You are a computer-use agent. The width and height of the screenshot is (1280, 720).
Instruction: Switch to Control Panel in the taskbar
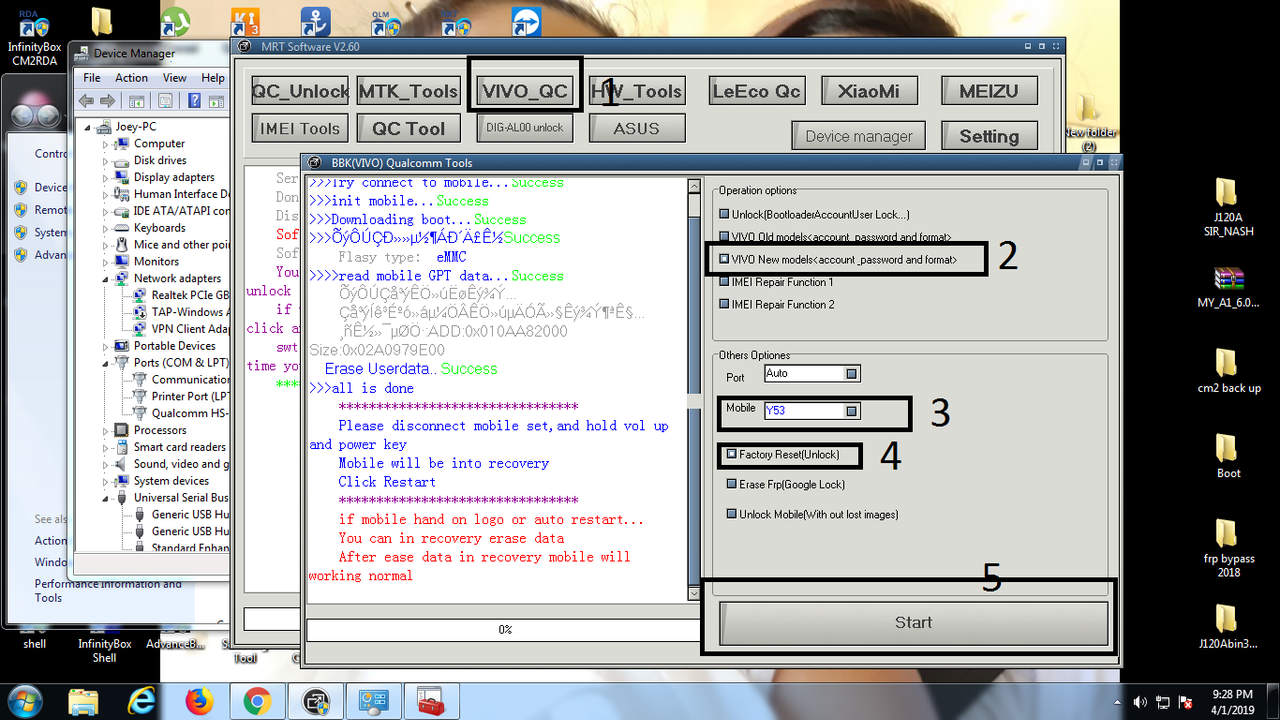tap(373, 700)
